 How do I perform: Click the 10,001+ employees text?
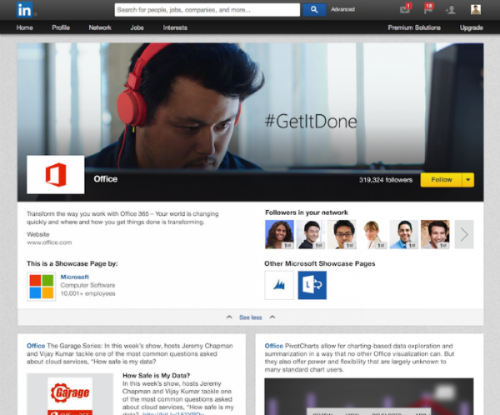[88, 293]
